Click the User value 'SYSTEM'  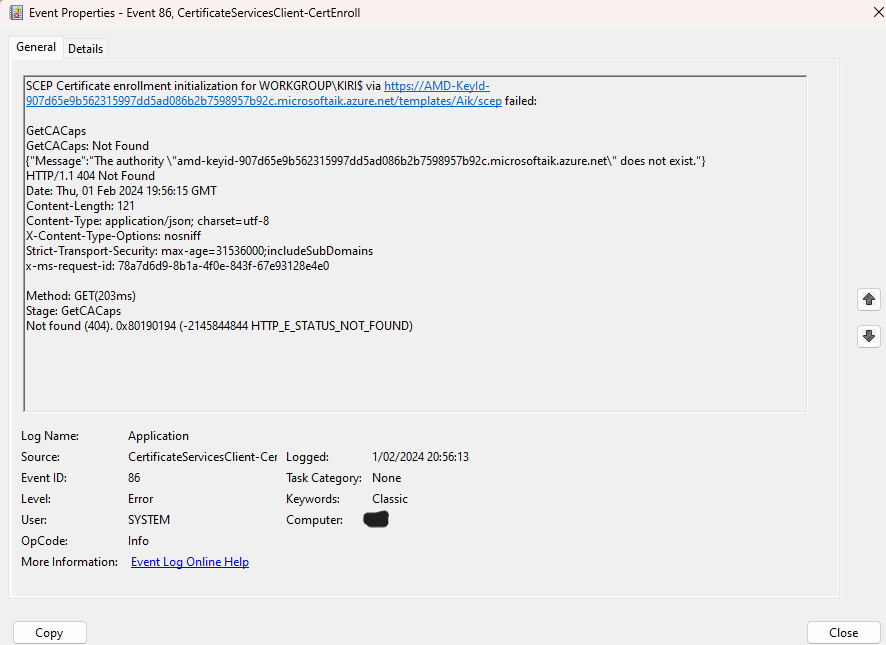(x=149, y=520)
